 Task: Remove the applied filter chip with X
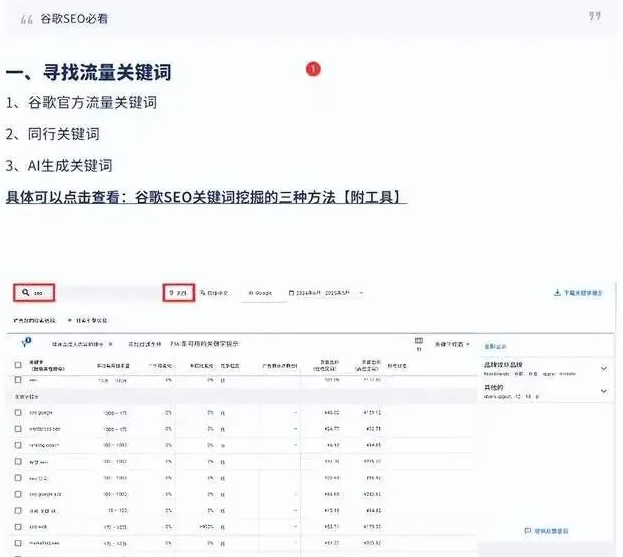[x=110, y=343]
